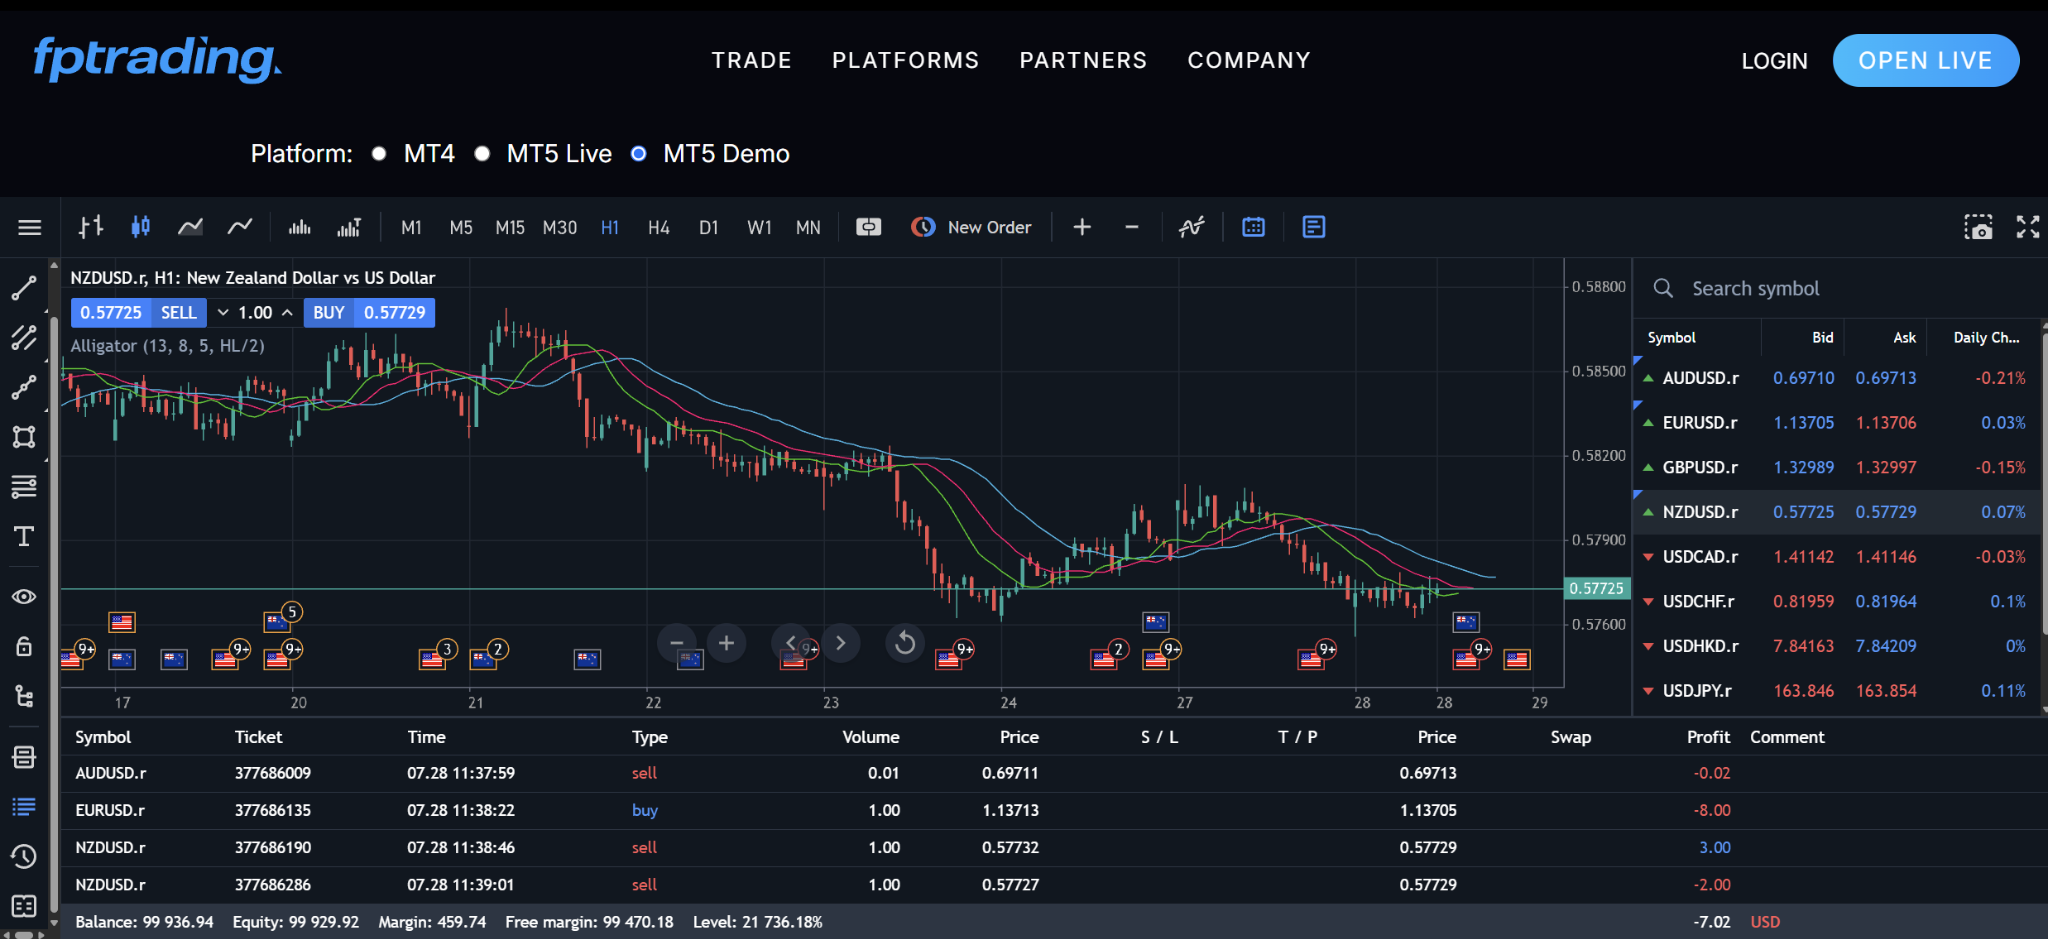
Task: Toggle object visibility eye icon
Action: (24, 597)
